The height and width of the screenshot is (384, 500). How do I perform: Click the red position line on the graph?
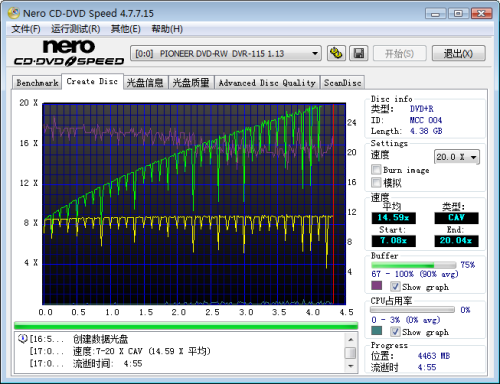click(x=333, y=203)
